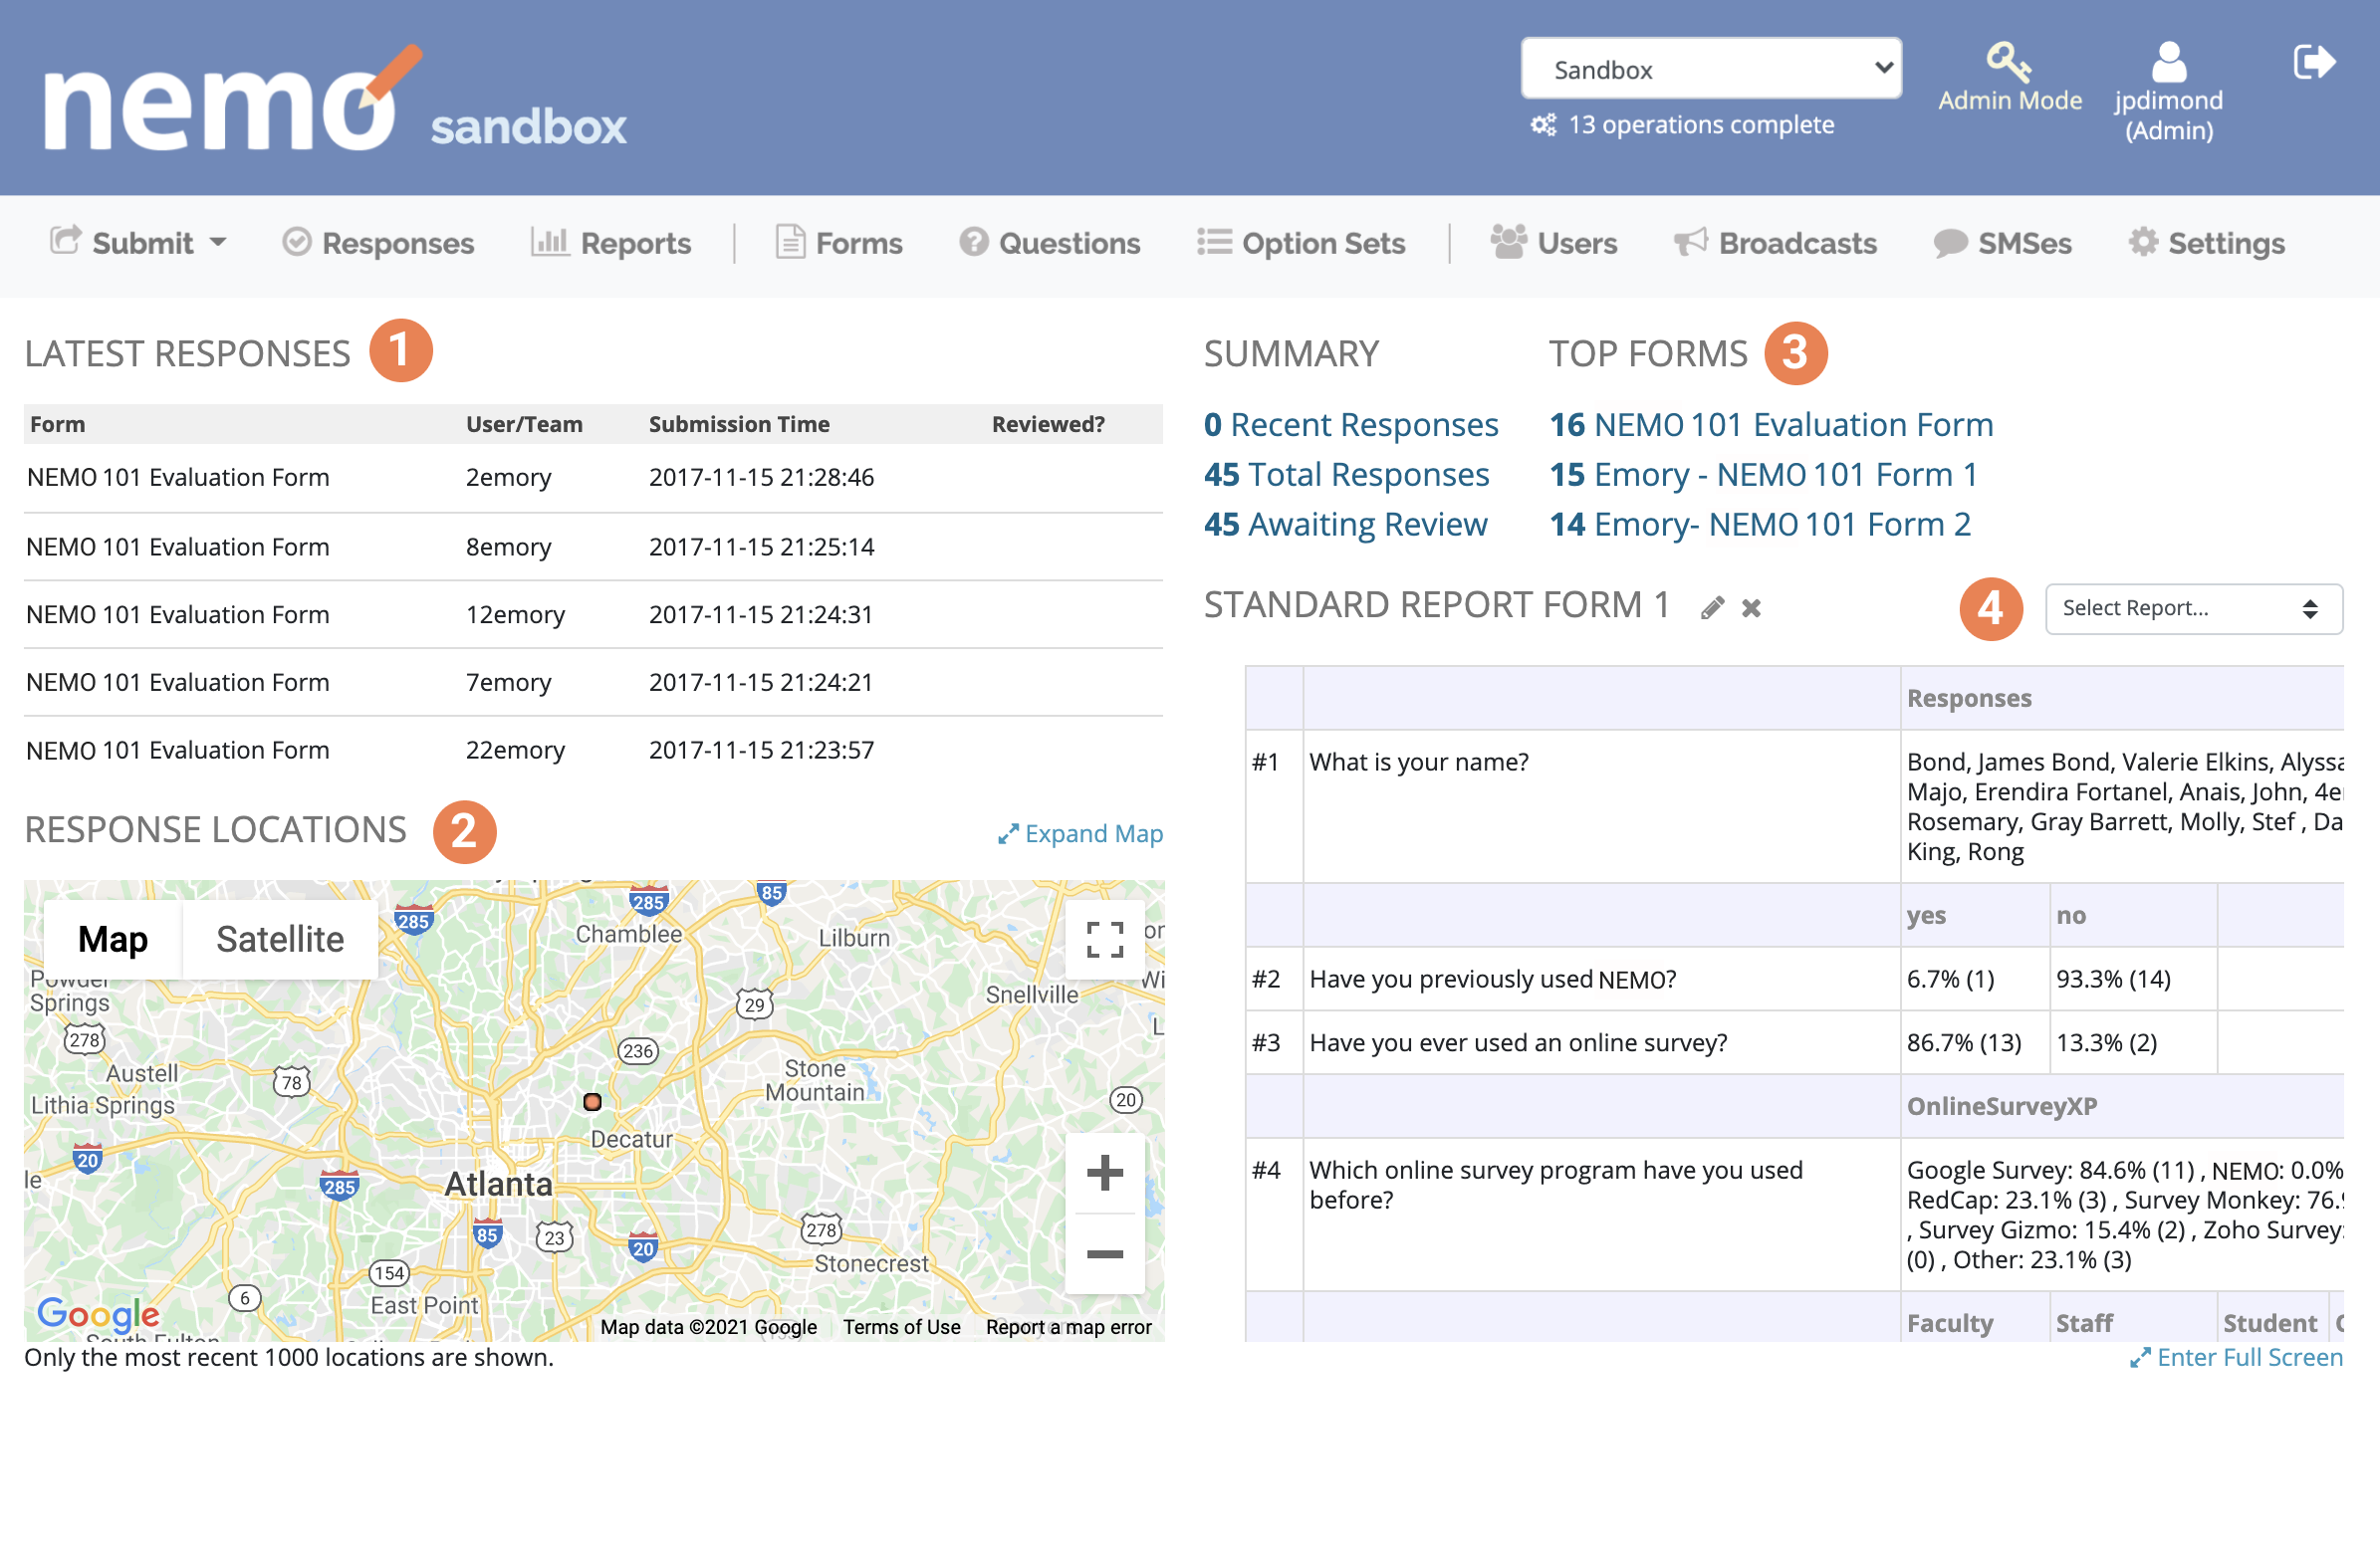Screen dimensions: 2380x1553
Task: Click operations complete gears icon
Action: [x=1544, y=125]
